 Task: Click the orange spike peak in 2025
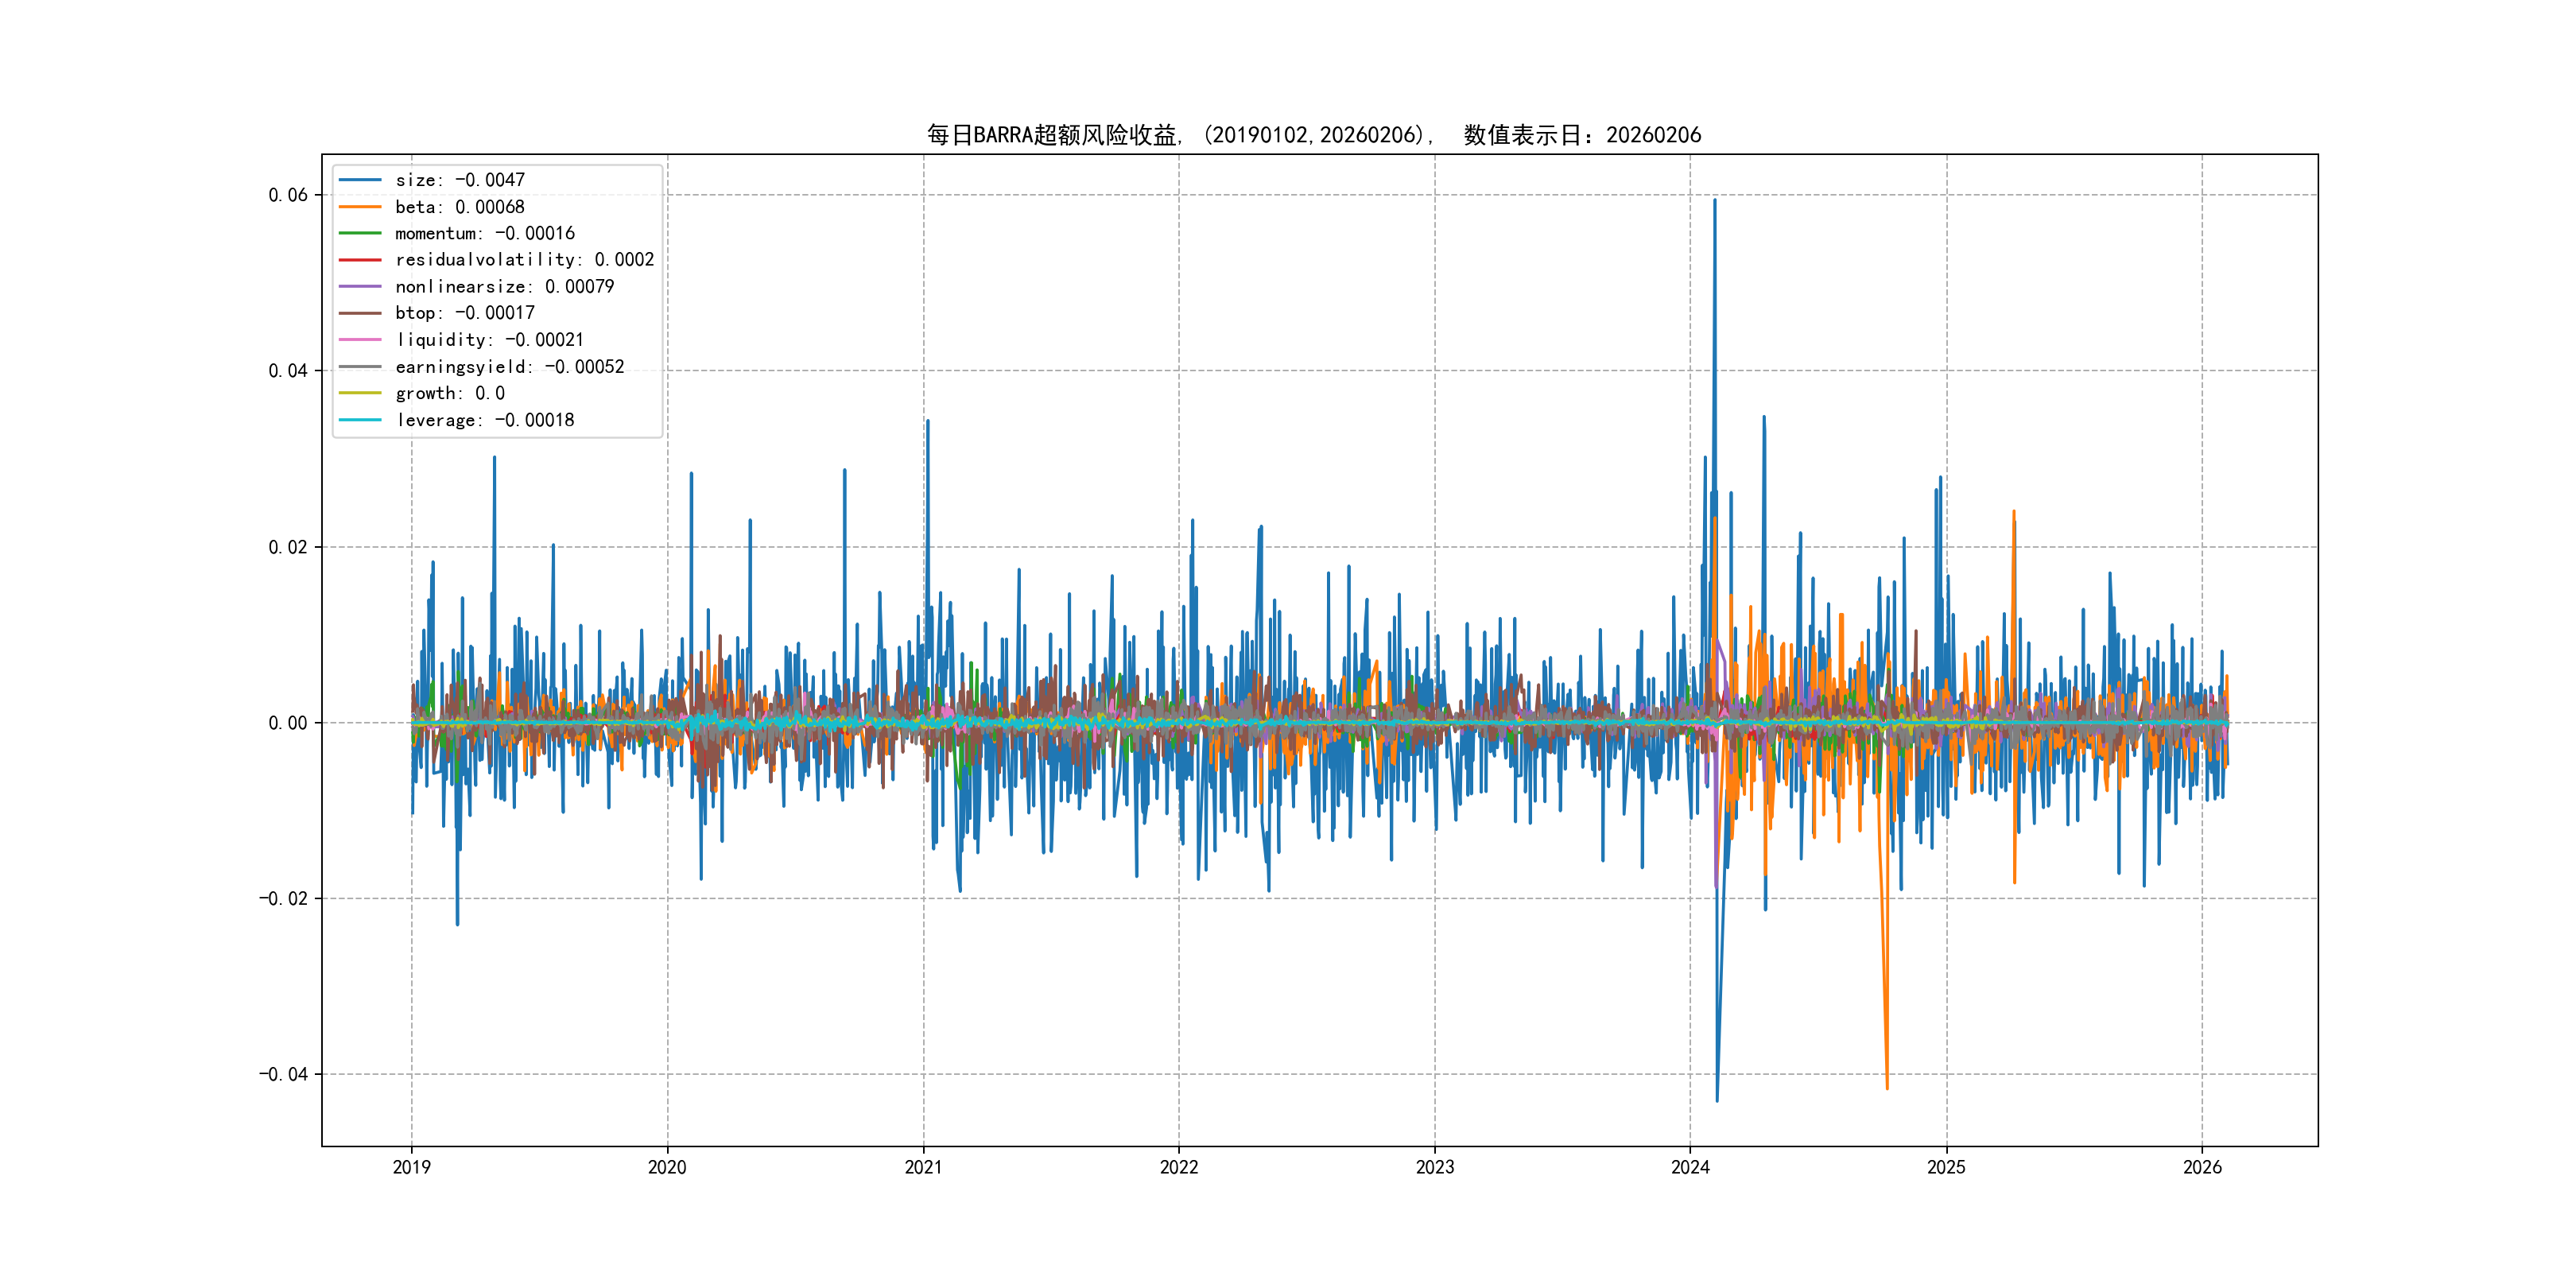[x=2013, y=512]
